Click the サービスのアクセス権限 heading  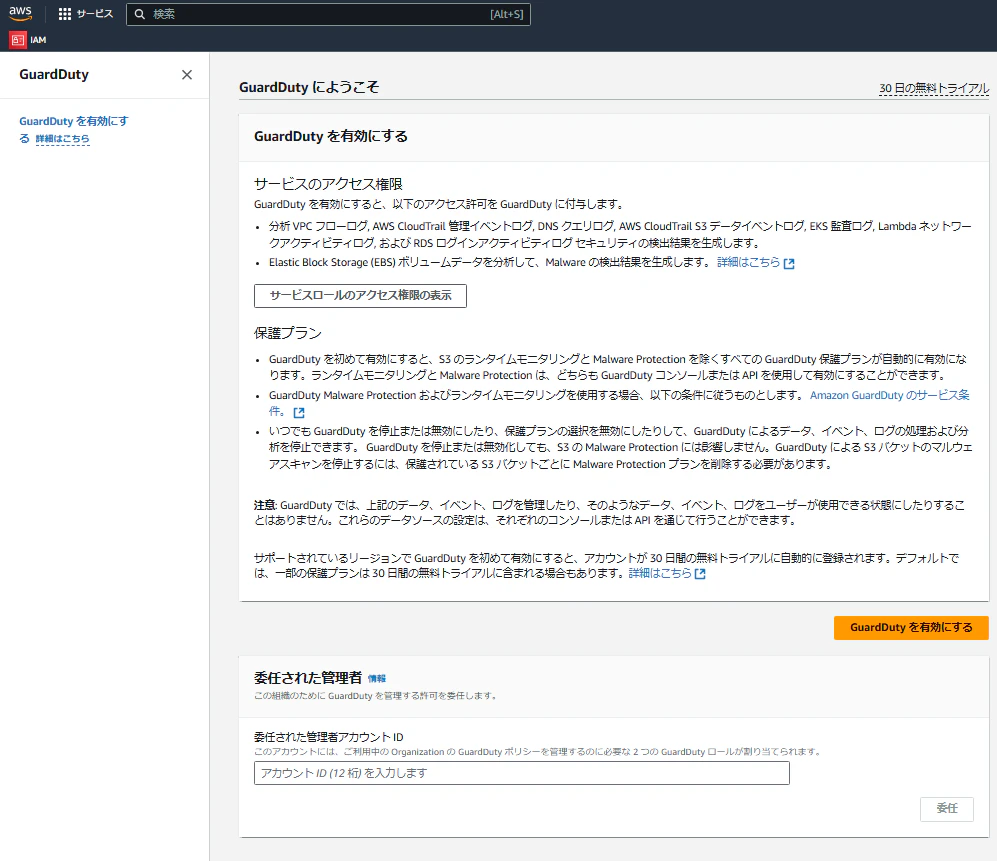[x=328, y=184]
